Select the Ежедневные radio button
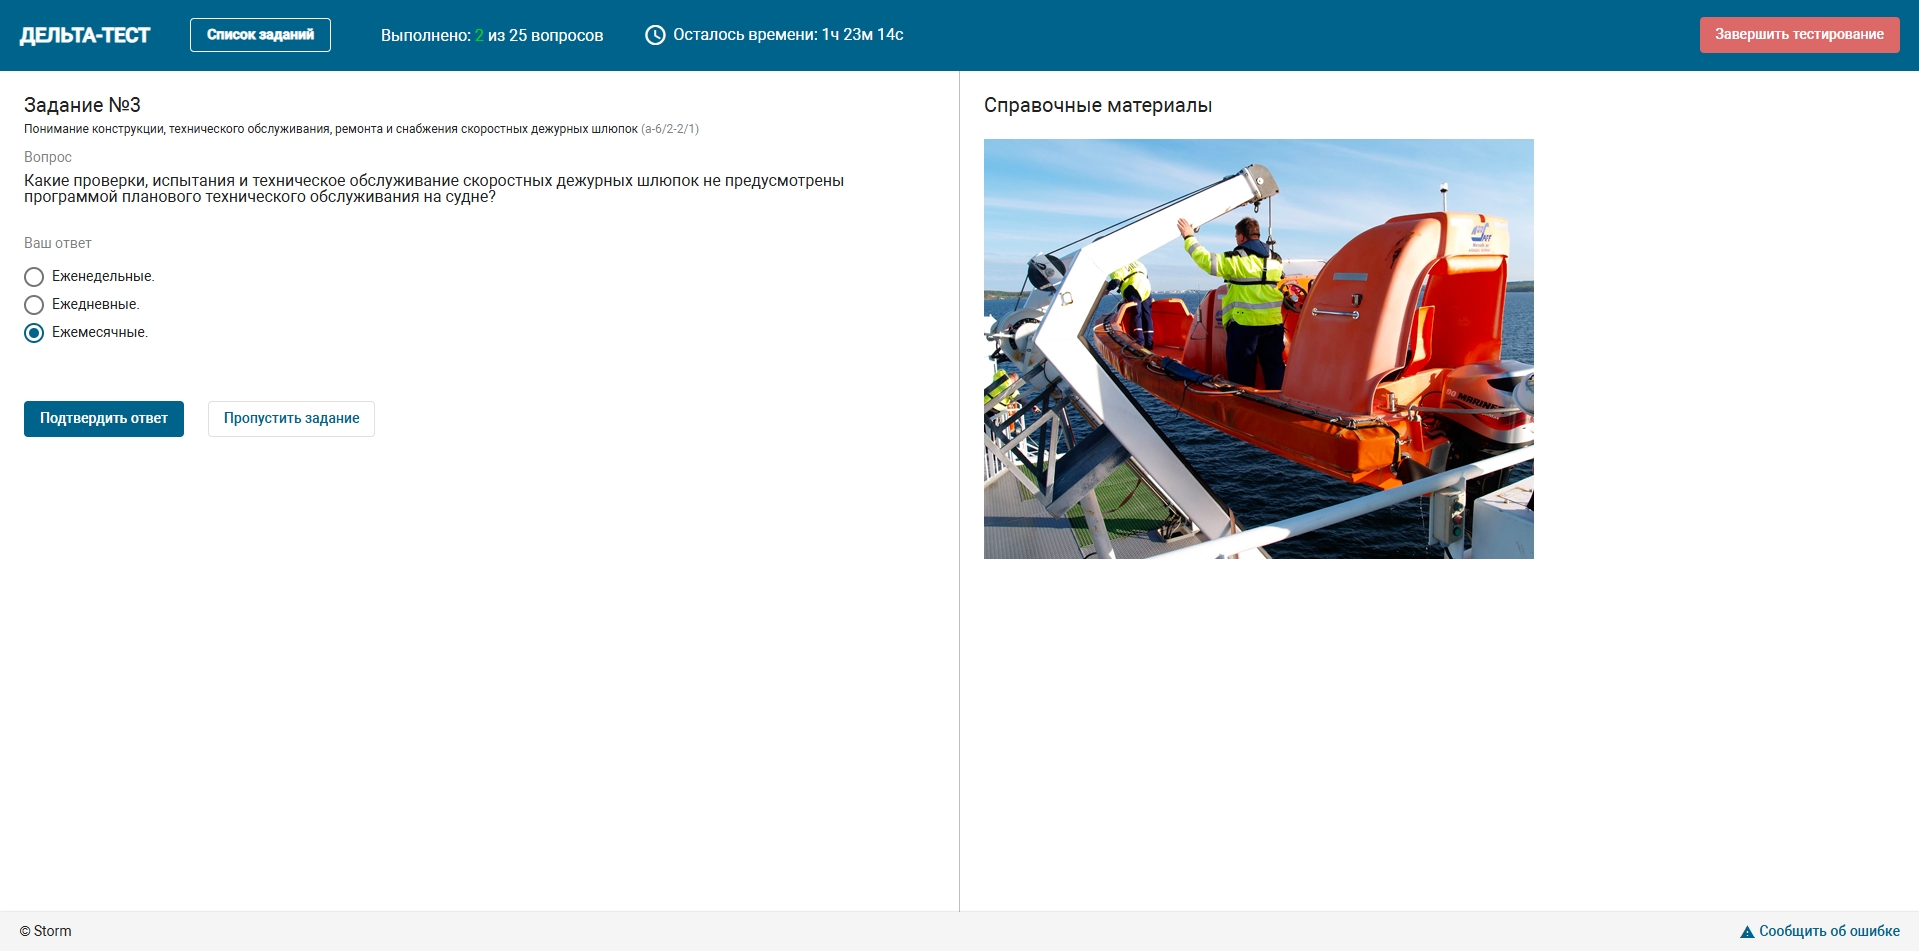This screenshot has width=1919, height=951. pyautogui.click(x=34, y=305)
